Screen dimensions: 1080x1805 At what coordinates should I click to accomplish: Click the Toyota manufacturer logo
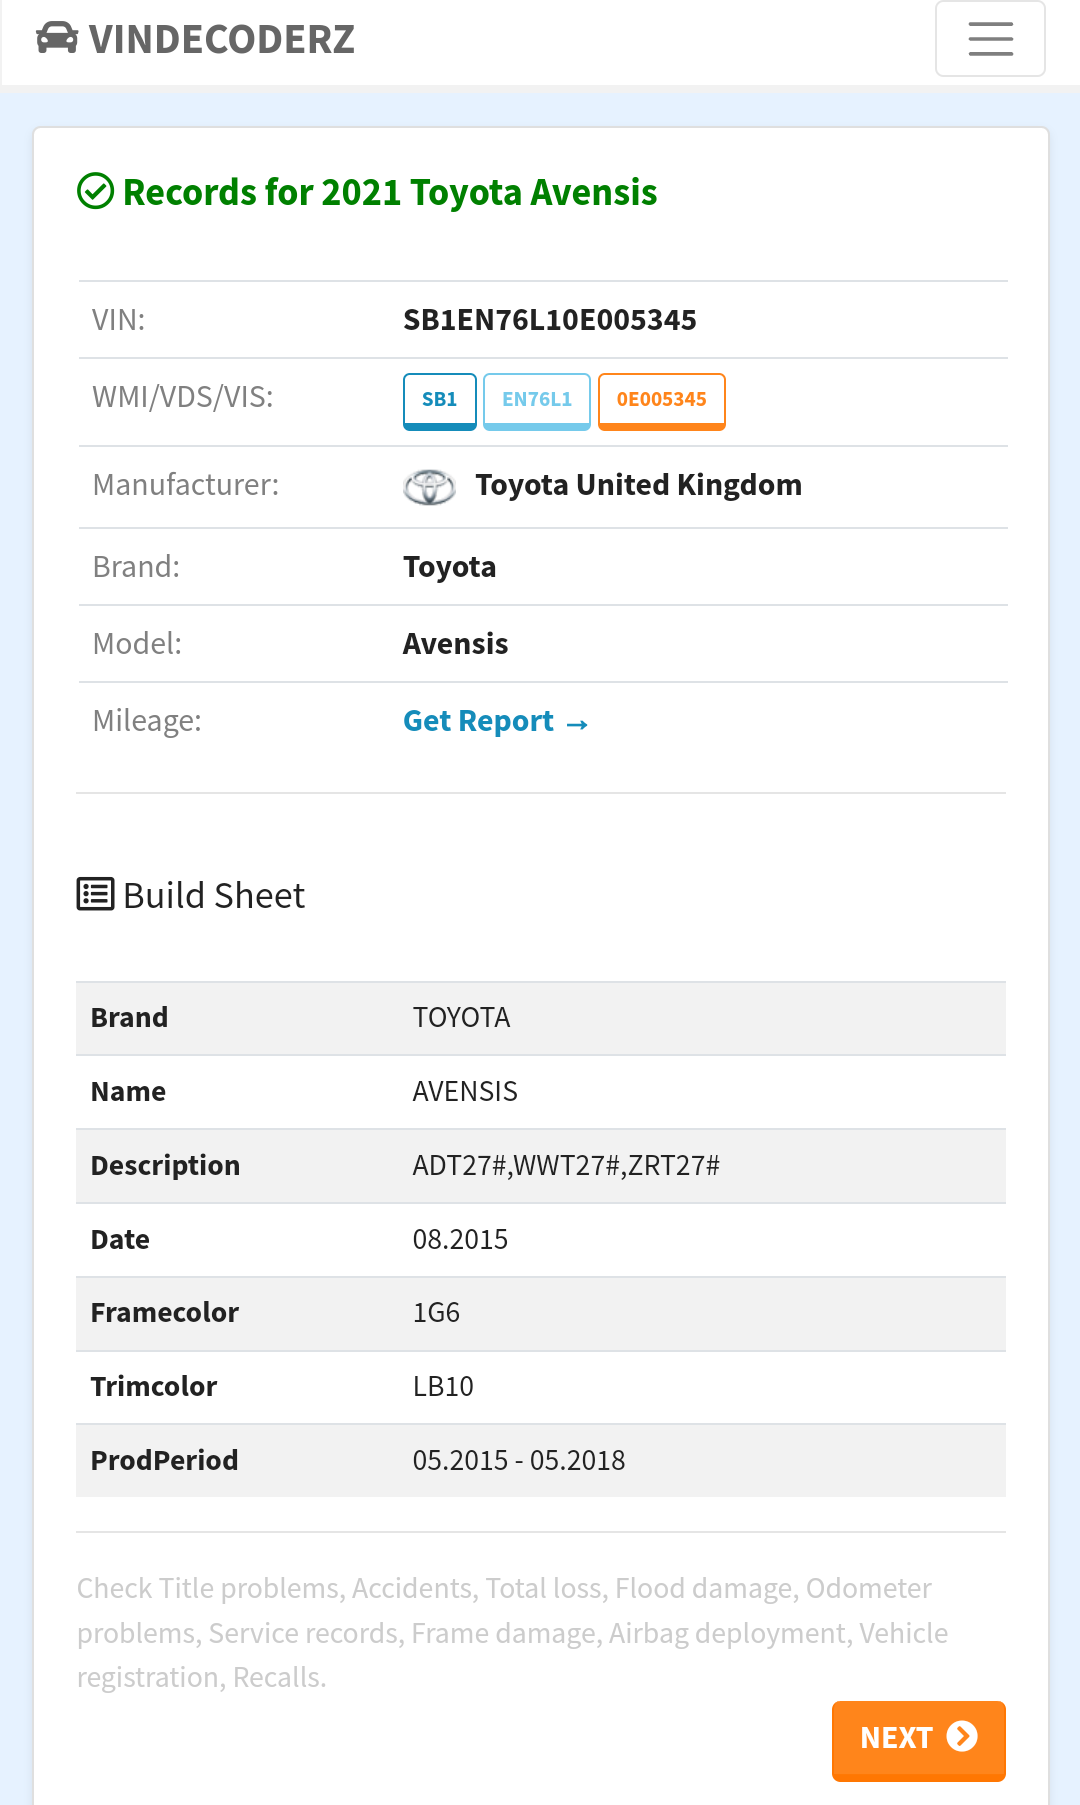point(429,487)
